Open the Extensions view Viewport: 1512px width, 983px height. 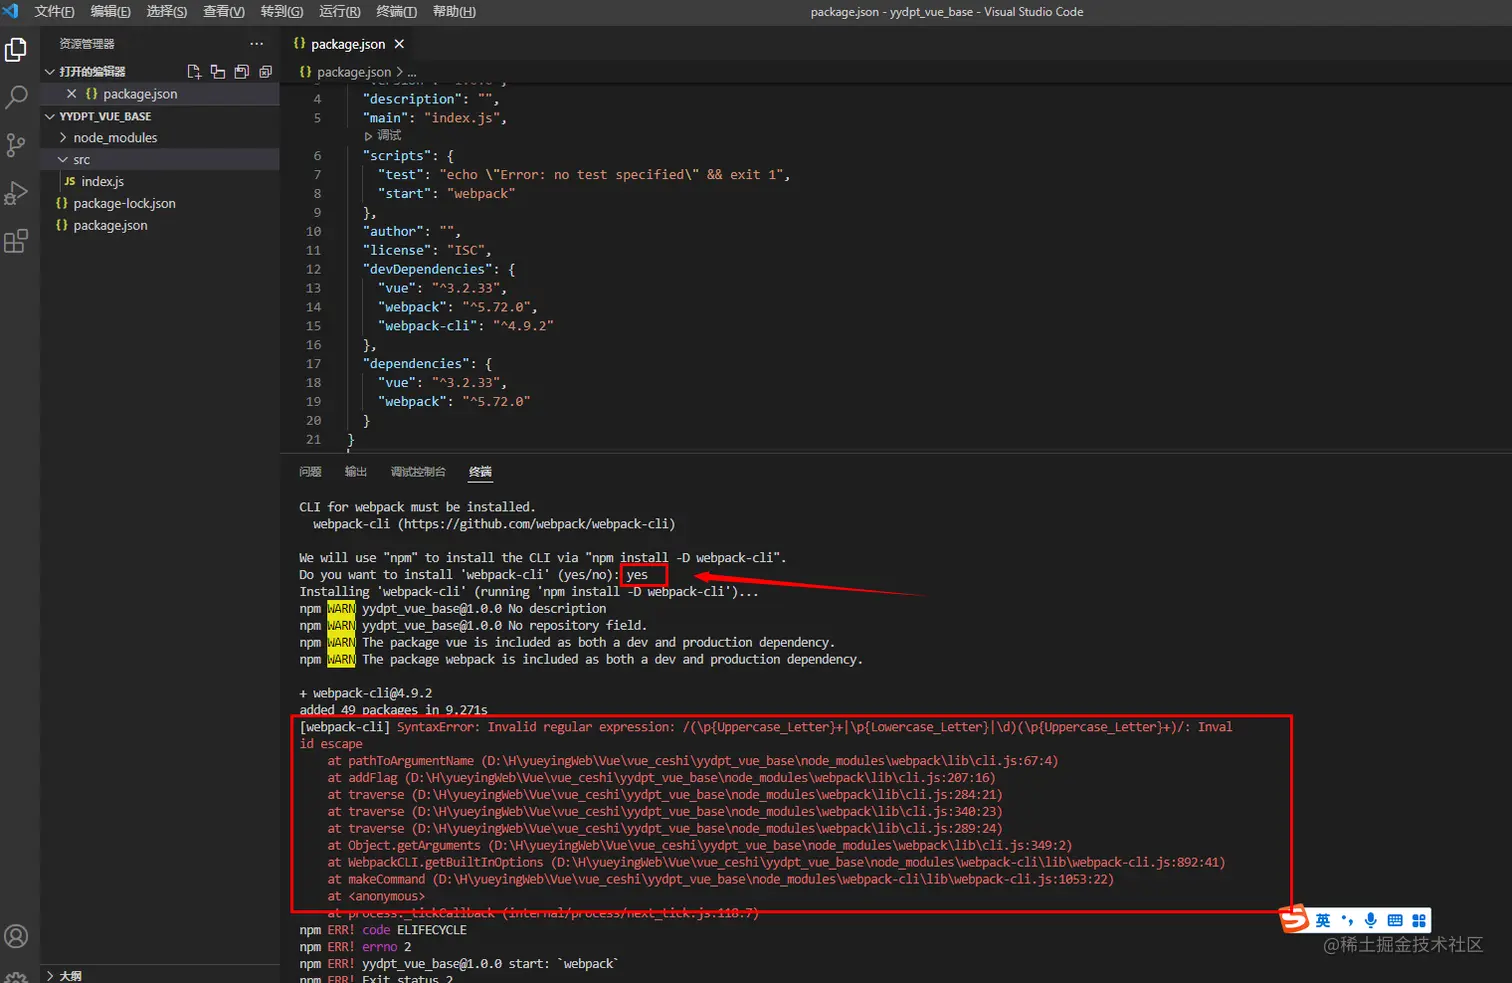pyautogui.click(x=16, y=241)
